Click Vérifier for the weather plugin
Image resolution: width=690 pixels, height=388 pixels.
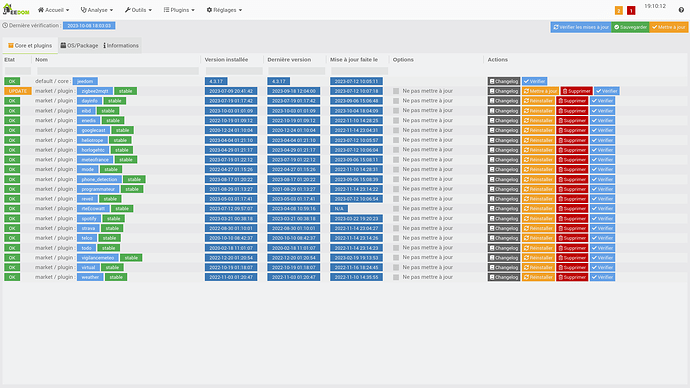[x=602, y=277]
